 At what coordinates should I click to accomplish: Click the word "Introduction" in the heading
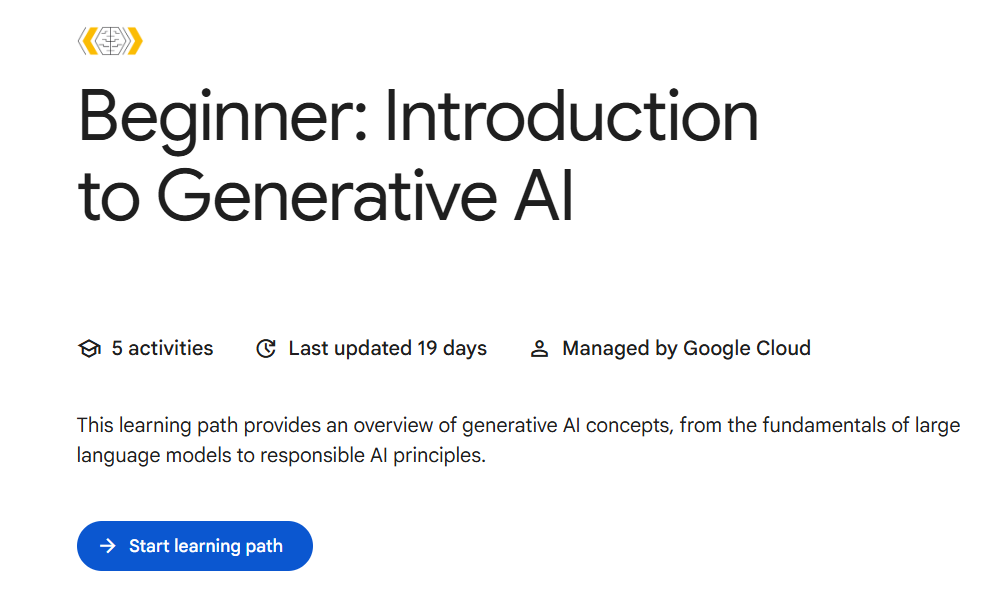570,117
